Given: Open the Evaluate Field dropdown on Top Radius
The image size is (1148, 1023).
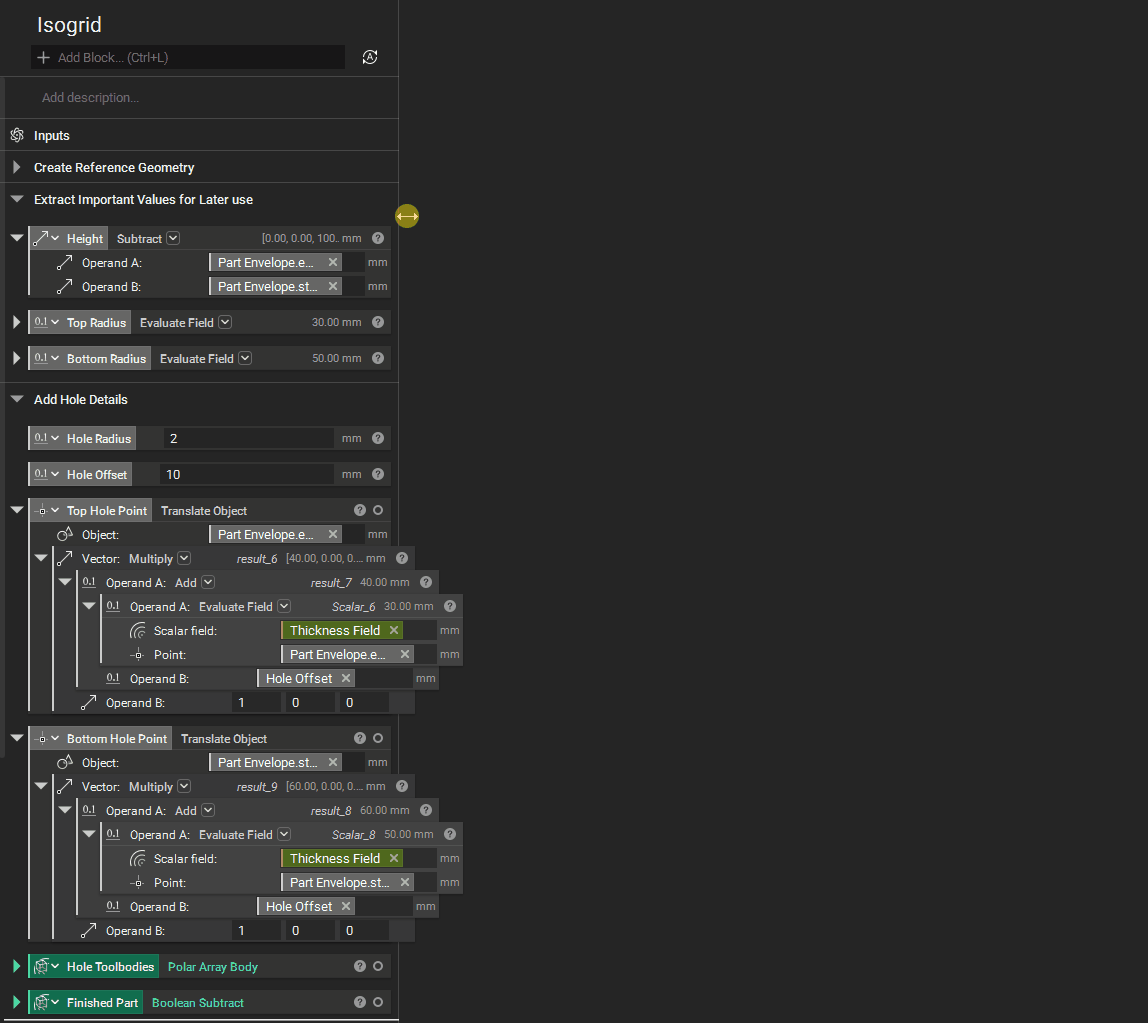Looking at the screenshot, I should pos(225,322).
